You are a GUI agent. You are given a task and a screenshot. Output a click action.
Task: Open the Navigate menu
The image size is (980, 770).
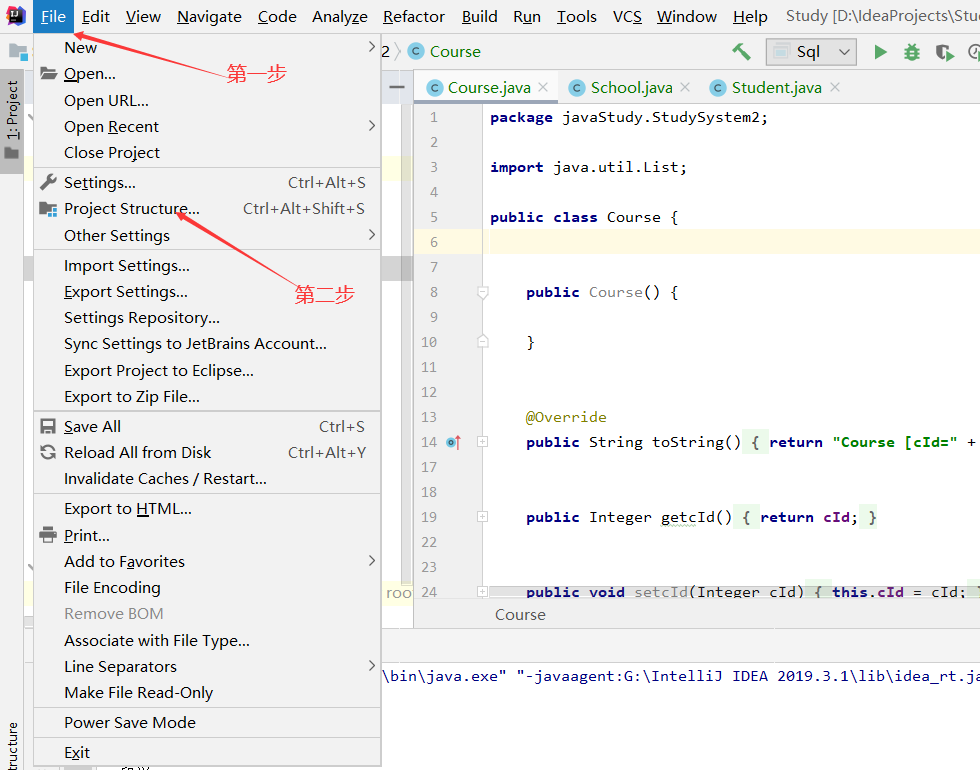tap(209, 16)
